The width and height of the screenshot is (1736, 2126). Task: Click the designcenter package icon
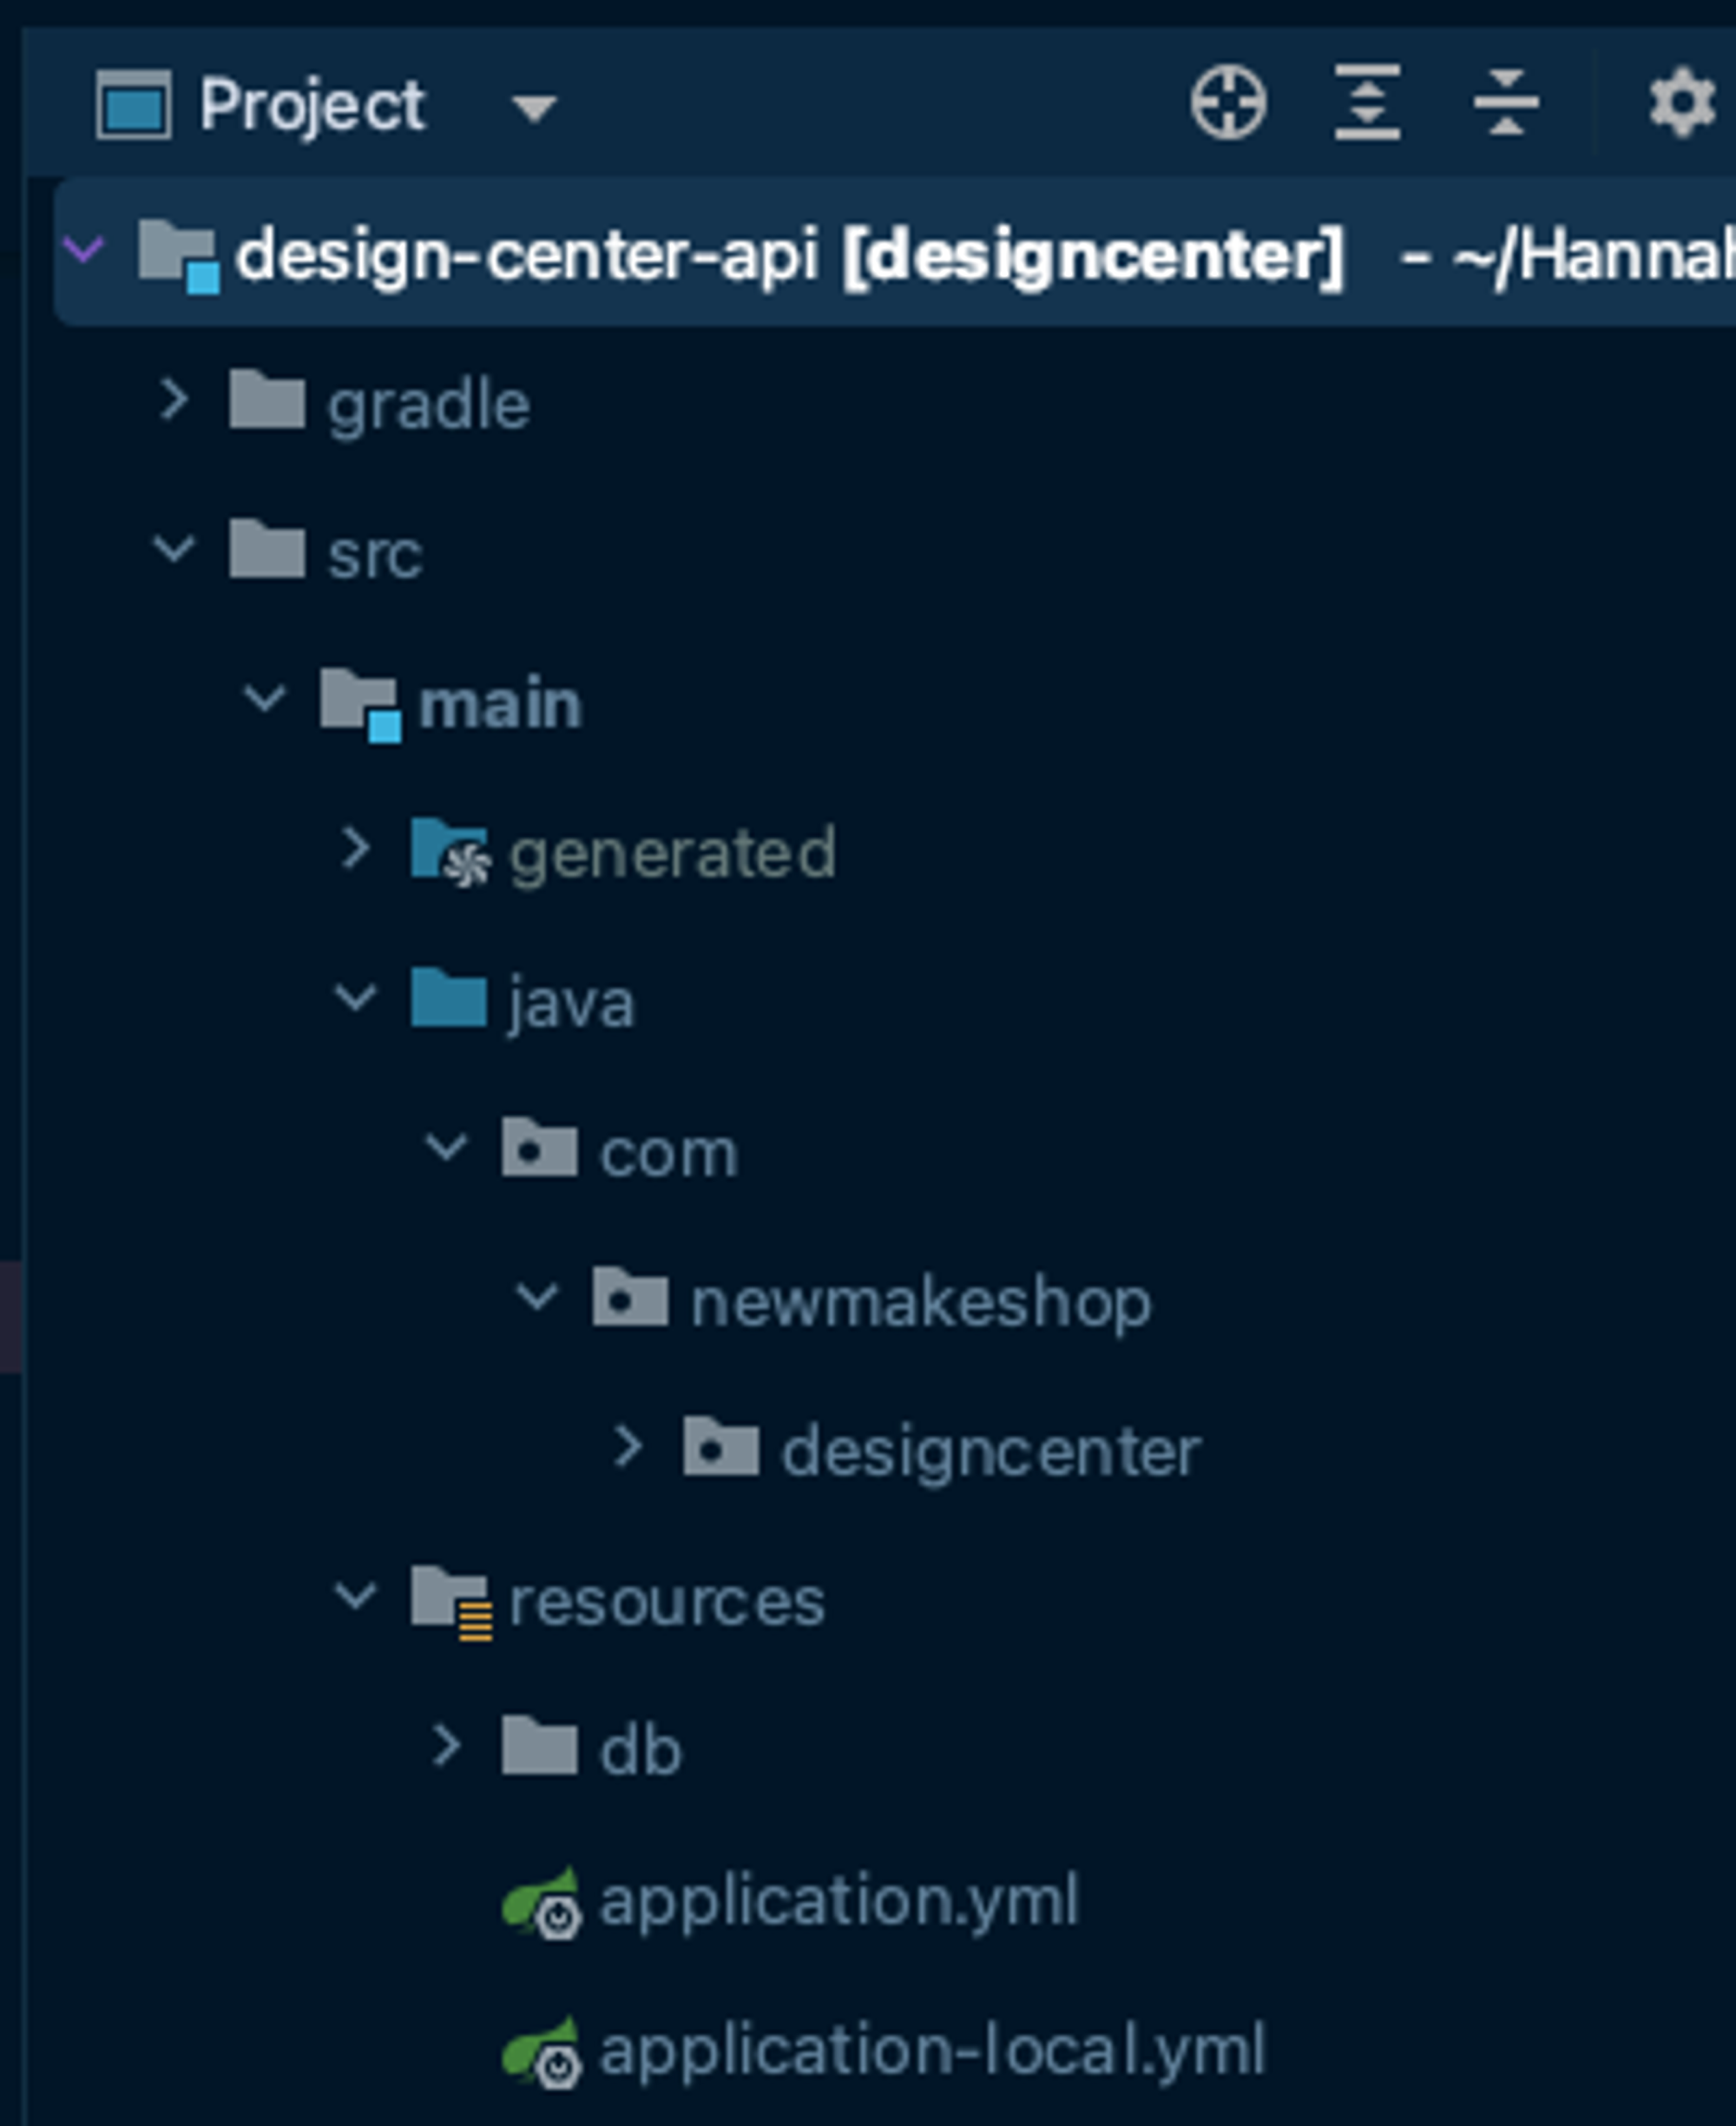point(721,1449)
